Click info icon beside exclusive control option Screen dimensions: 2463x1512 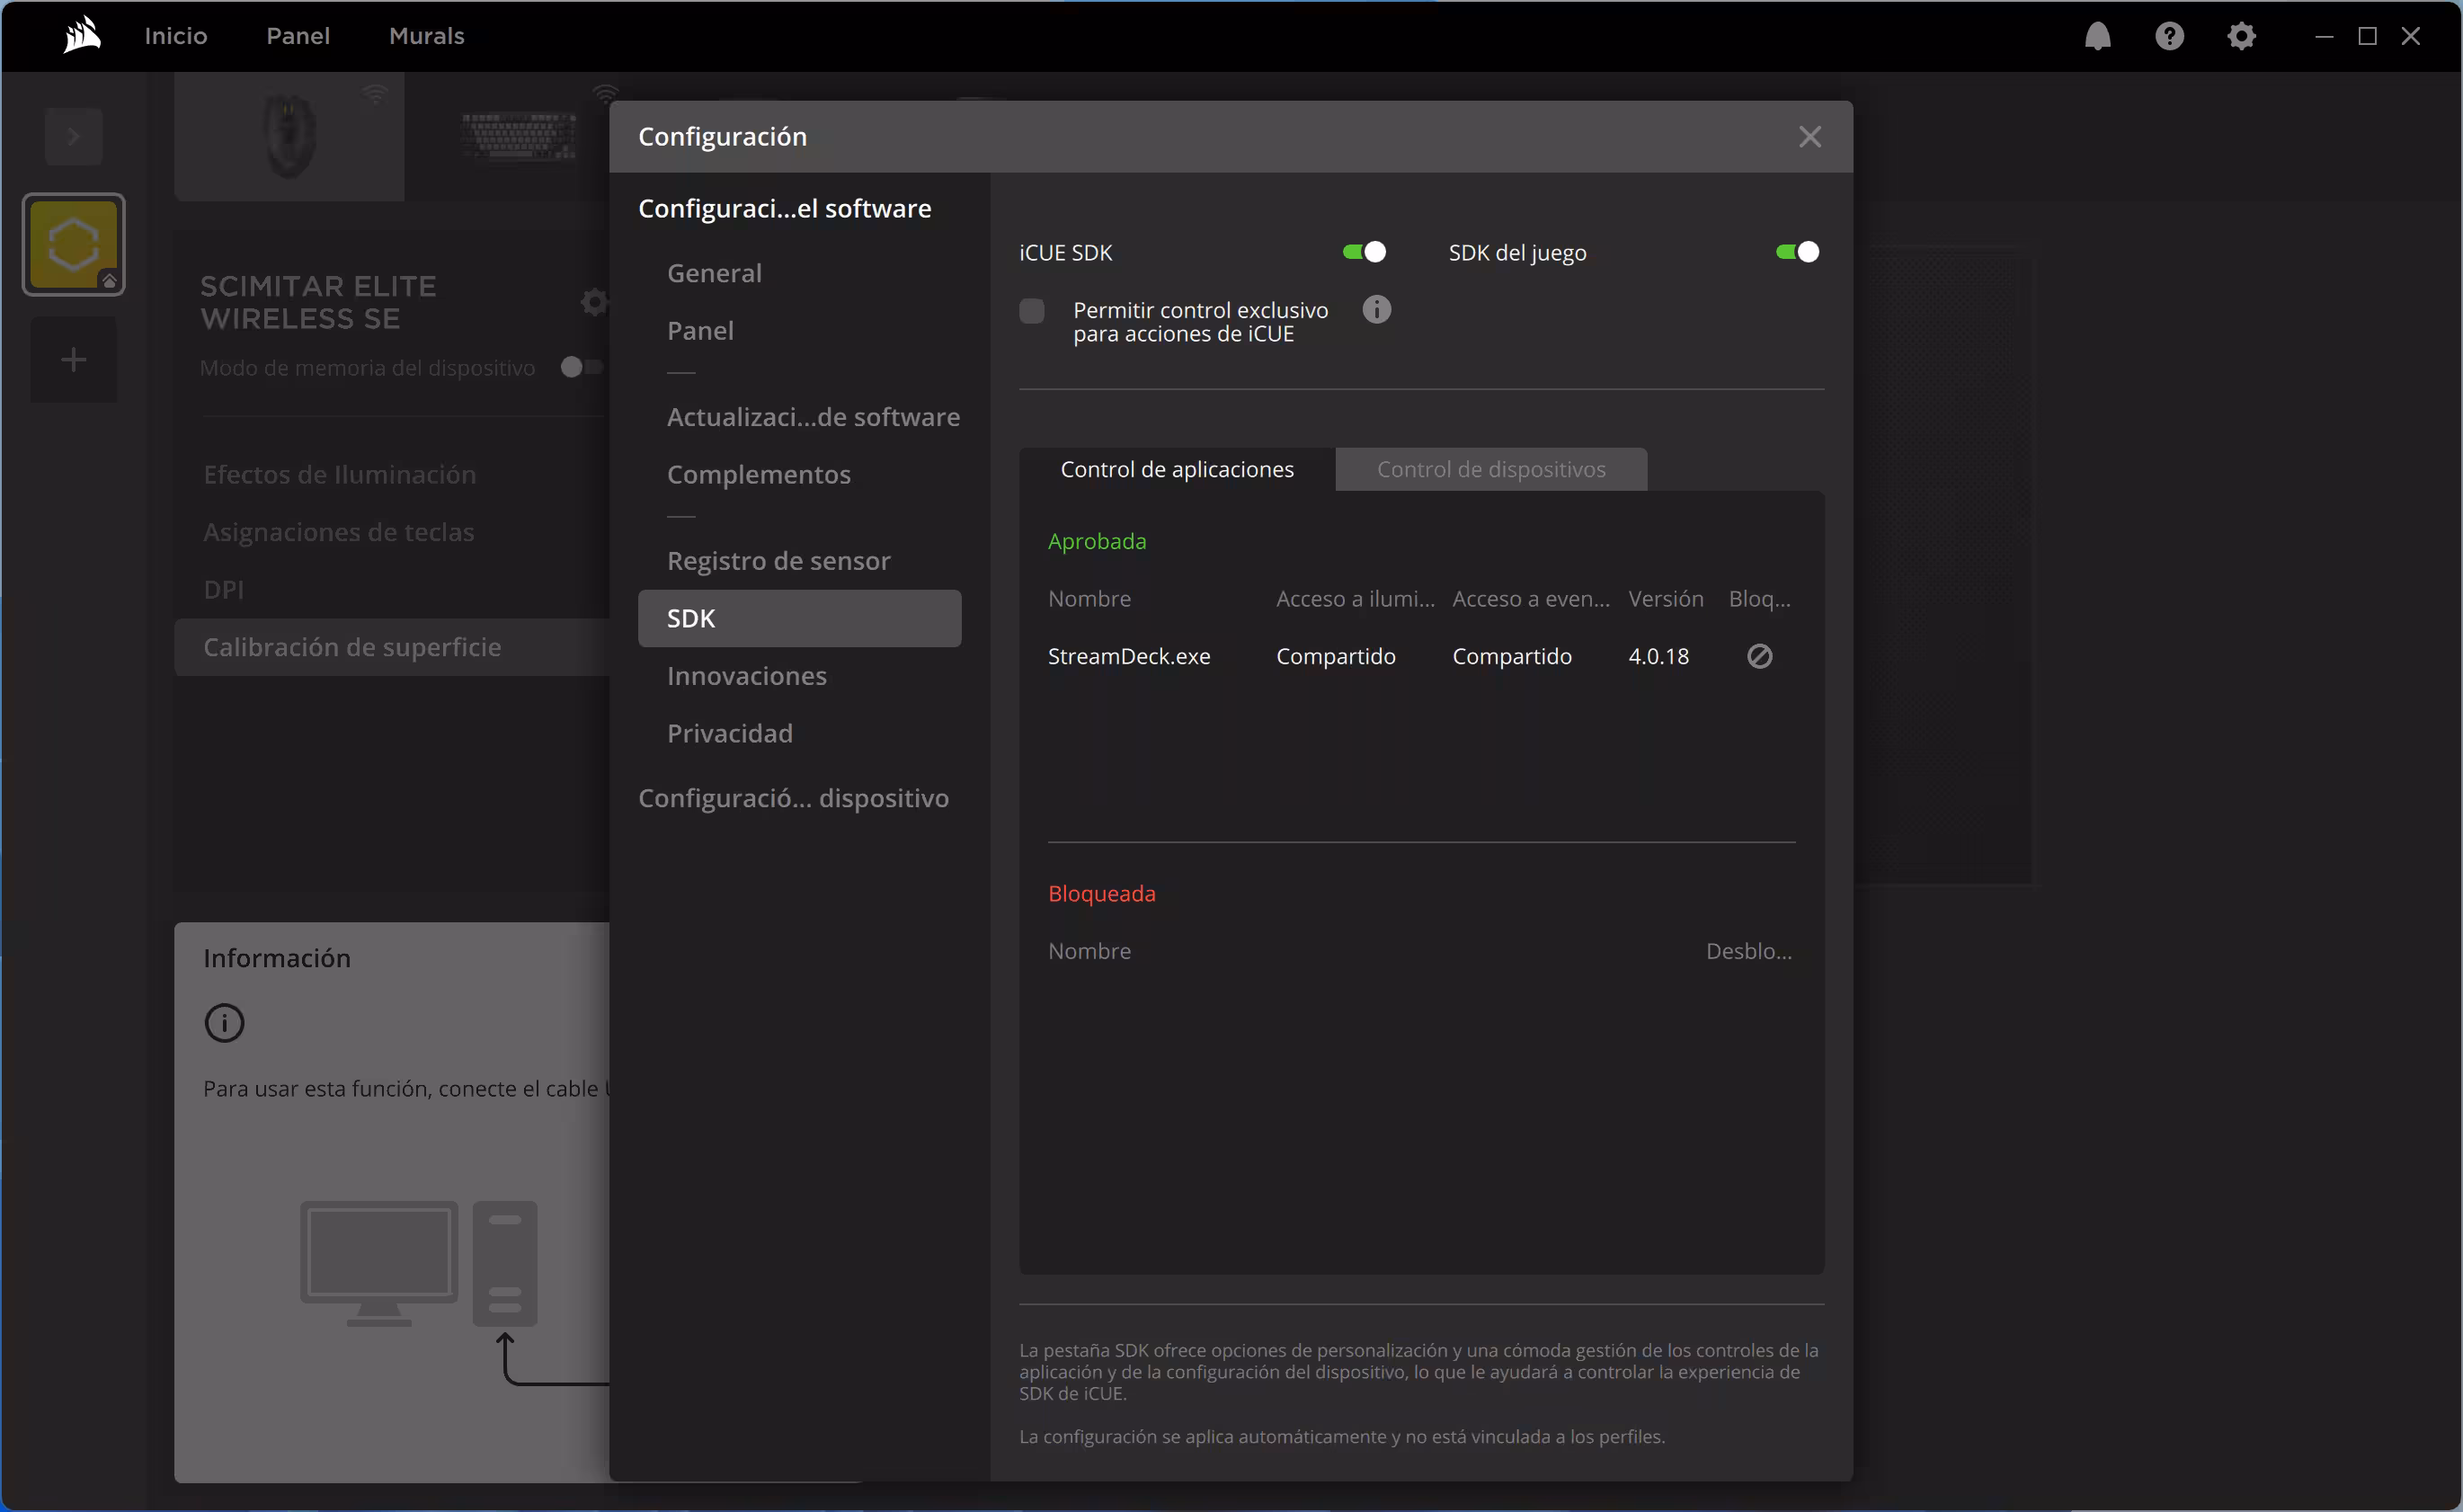(x=1376, y=310)
